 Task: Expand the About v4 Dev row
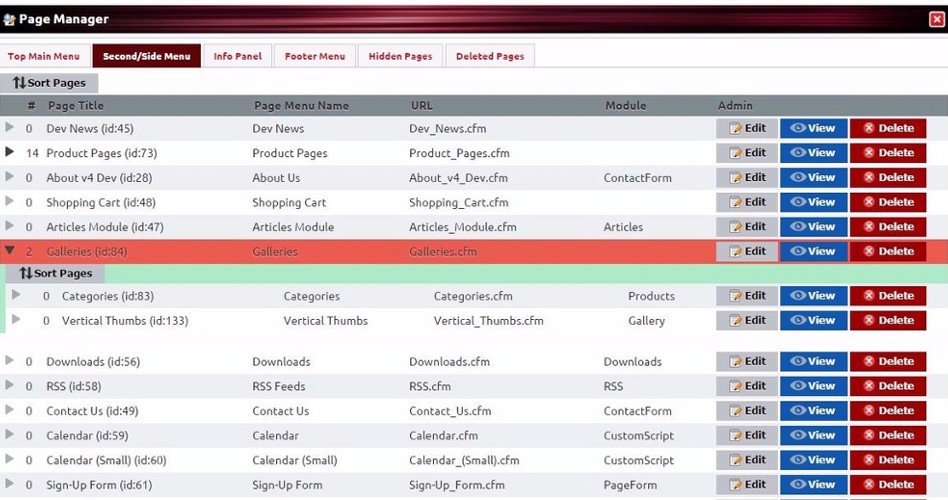(9, 177)
